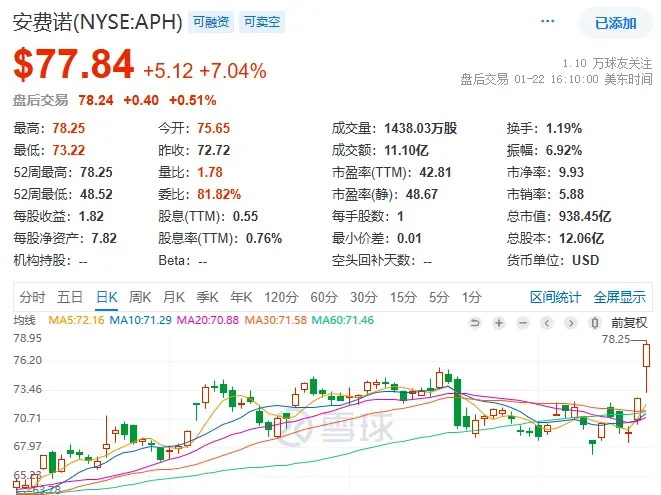Switch to the 15分 interval tab

tap(403, 297)
